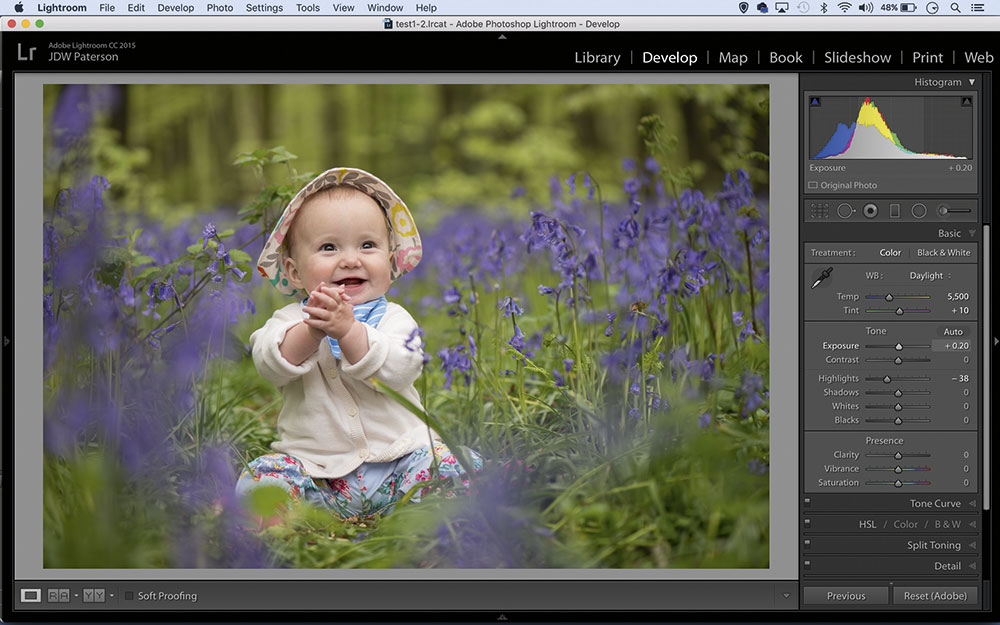Switch to Loupe view in the toolbar

(x=31, y=595)
